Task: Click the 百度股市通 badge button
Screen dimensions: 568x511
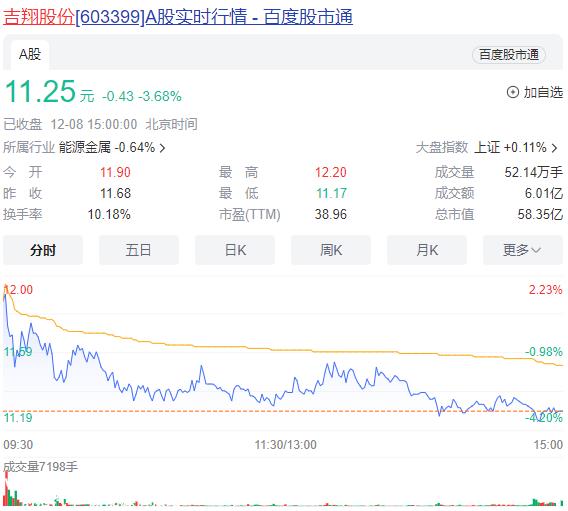Action: click(x=509, y=55)
